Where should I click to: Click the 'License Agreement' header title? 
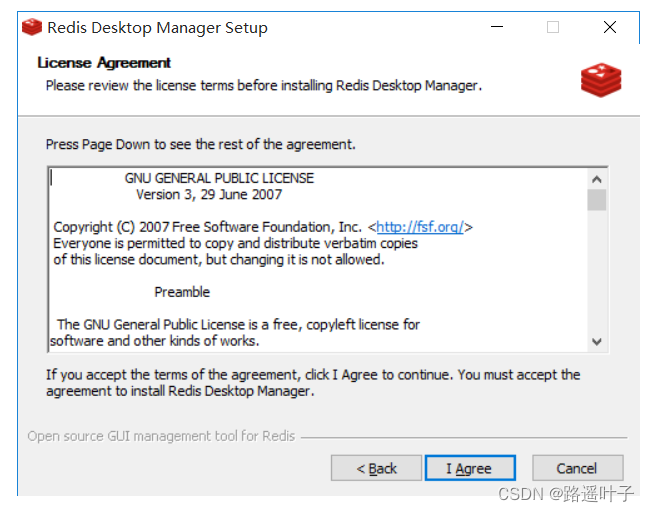coord(104,63)
